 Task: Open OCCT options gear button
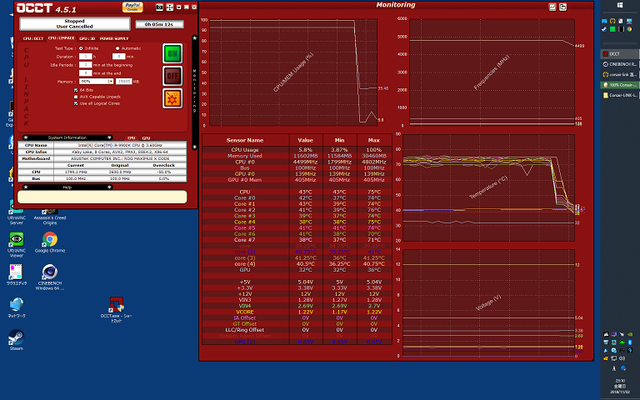172,98
